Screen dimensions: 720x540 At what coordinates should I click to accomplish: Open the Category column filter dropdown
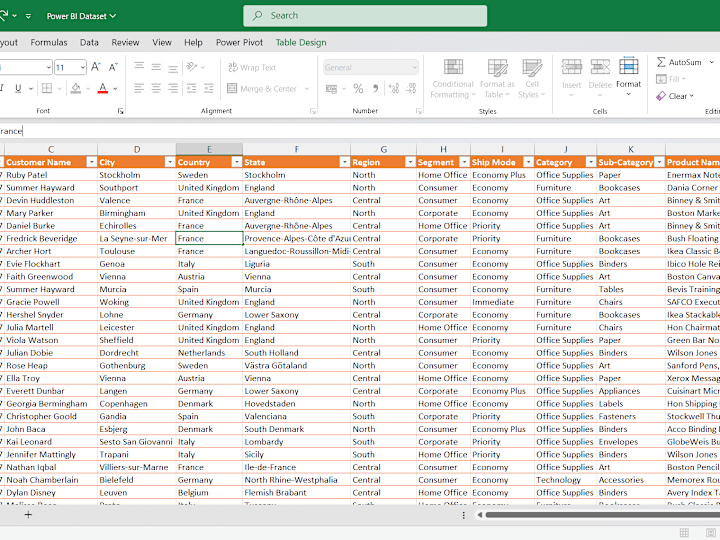pos(591,162)
